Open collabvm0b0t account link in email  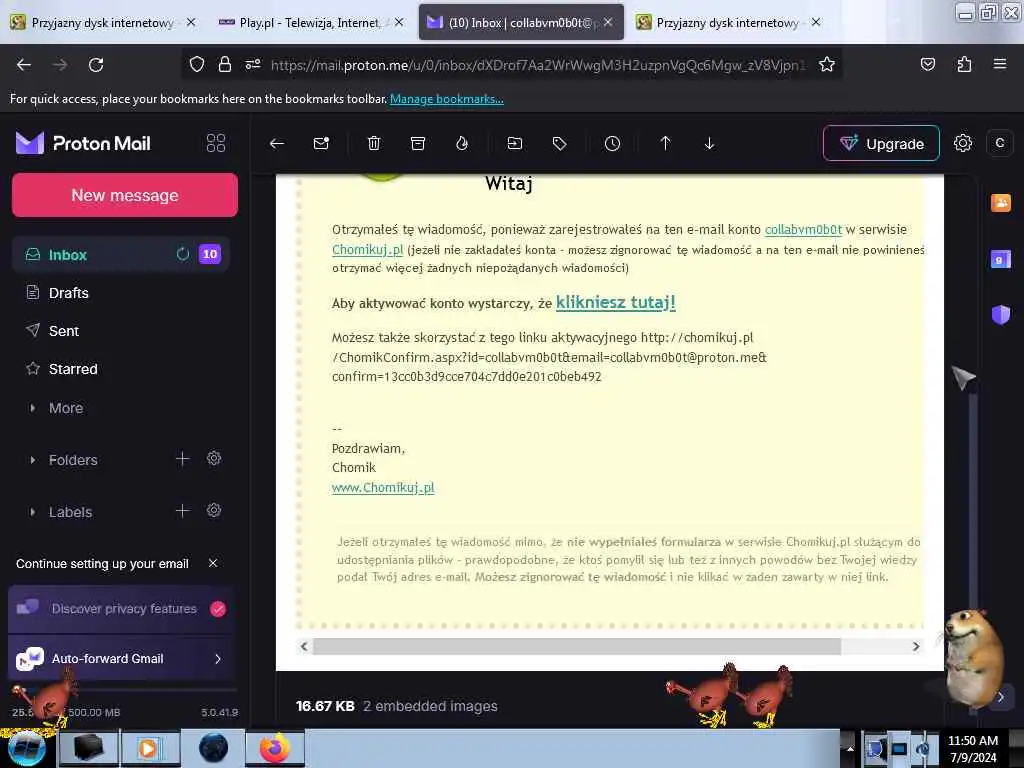(803, 230)
